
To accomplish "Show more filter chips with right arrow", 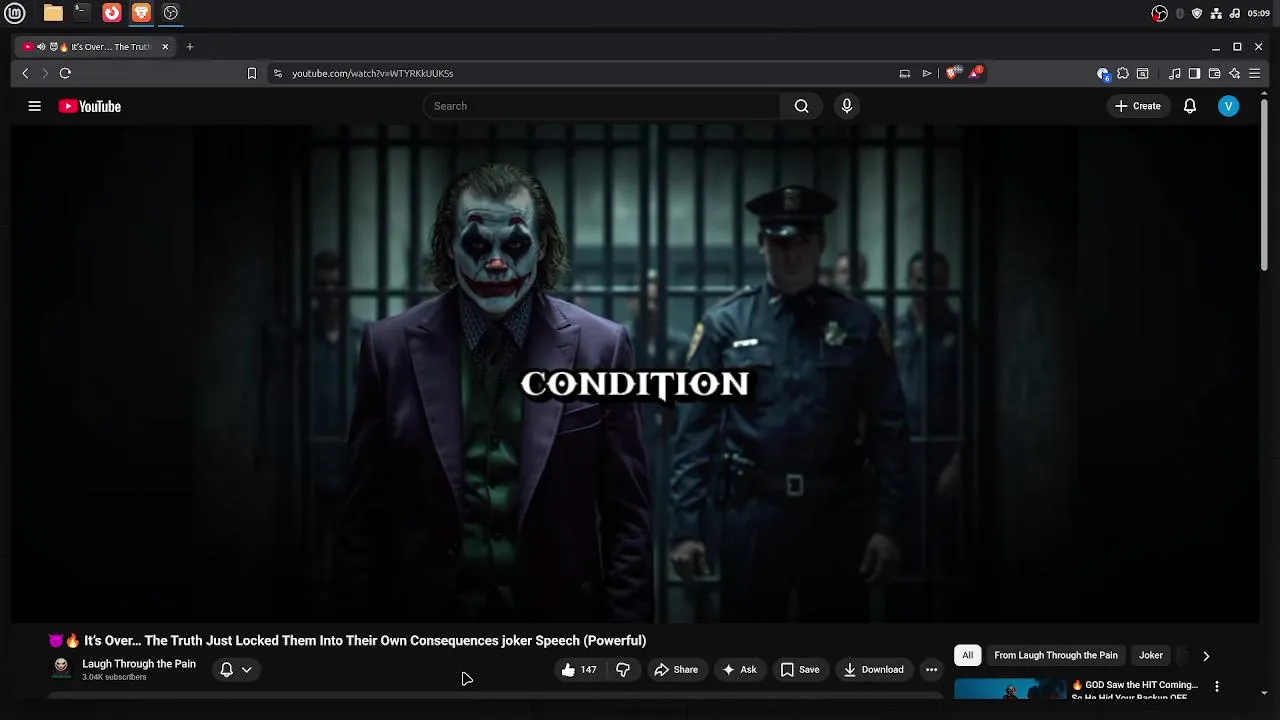I will click(x=1206, y=656).
